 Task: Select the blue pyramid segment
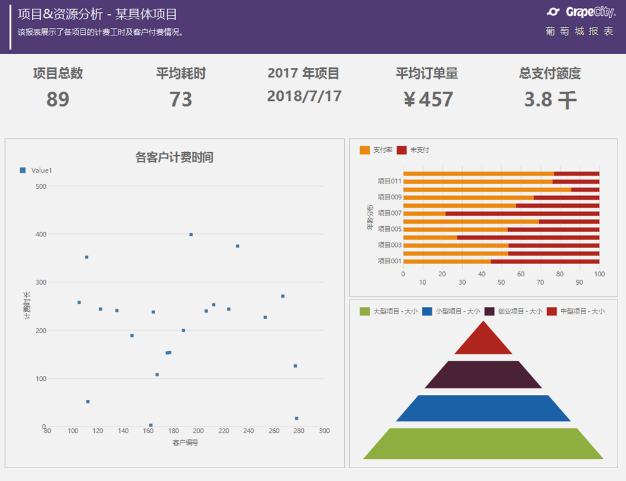(484, 408)
